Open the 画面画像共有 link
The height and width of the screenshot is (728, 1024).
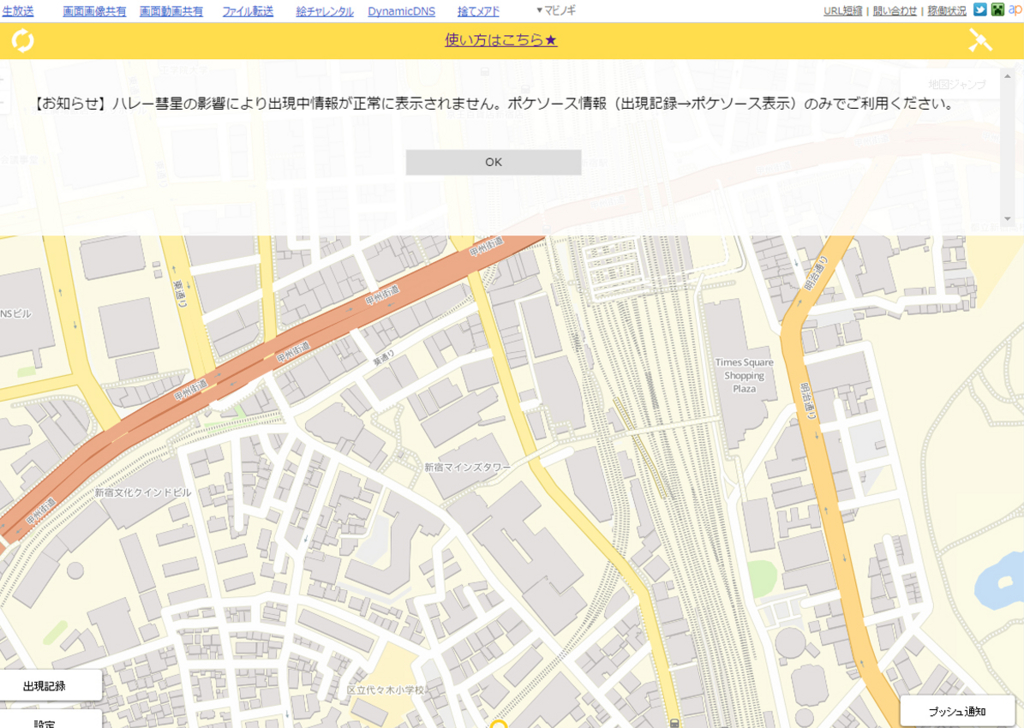pos(94,11)
